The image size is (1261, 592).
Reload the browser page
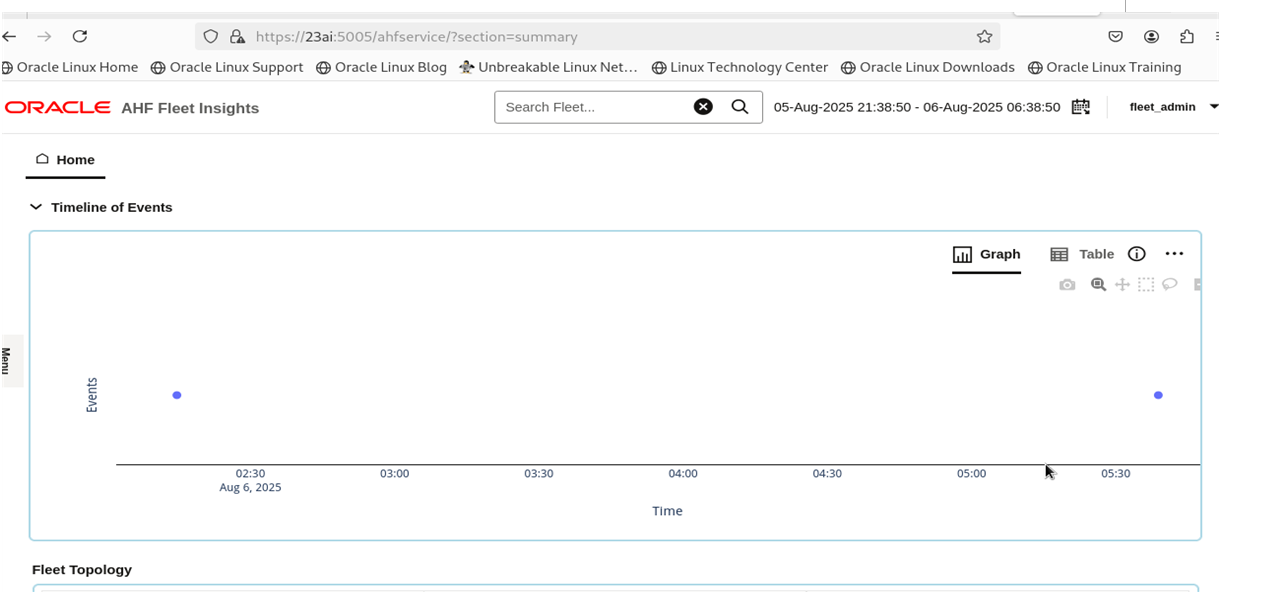click(x=80, y=36)
